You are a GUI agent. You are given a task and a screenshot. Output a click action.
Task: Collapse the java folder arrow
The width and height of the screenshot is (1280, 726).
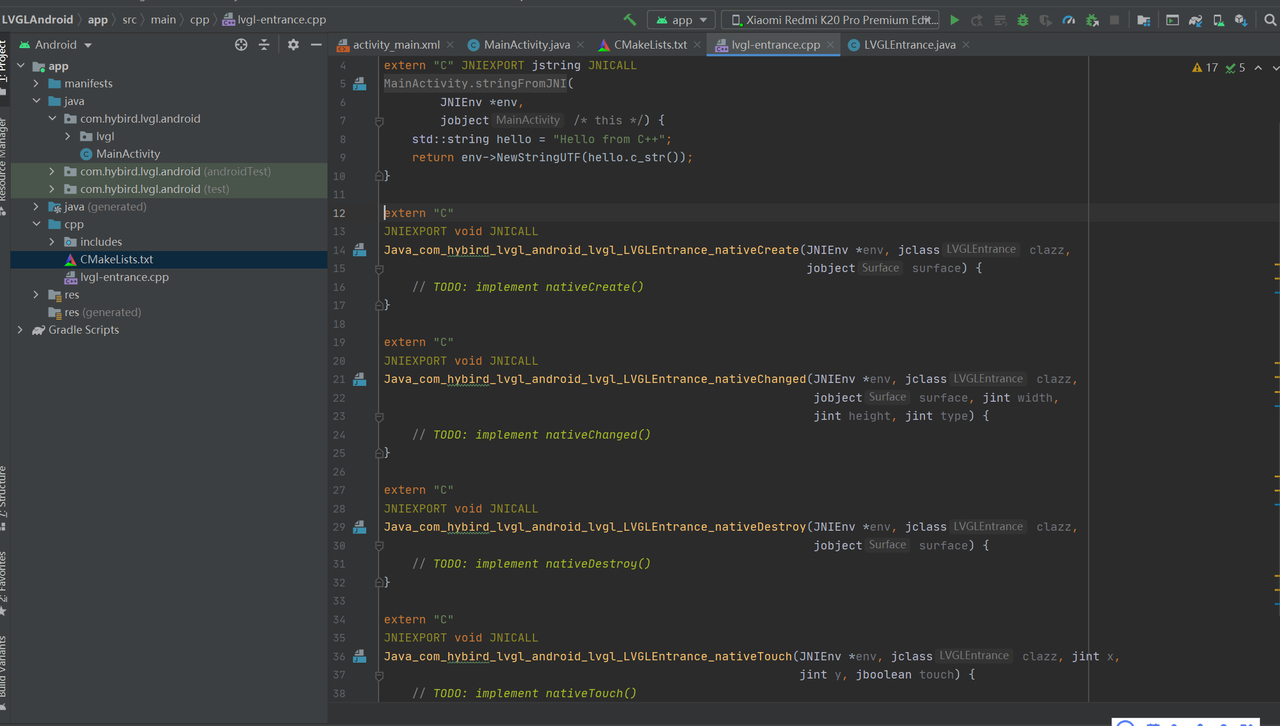coord(37,101)
